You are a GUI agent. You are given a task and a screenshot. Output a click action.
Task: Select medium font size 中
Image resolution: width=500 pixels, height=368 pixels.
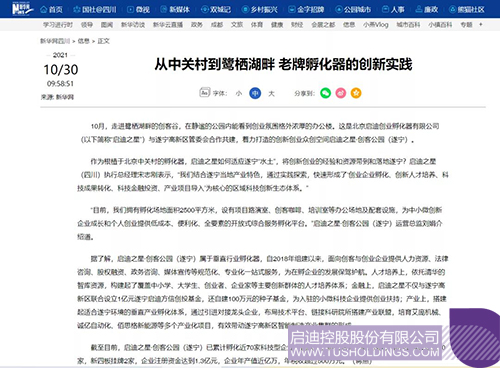pos(255,93)
